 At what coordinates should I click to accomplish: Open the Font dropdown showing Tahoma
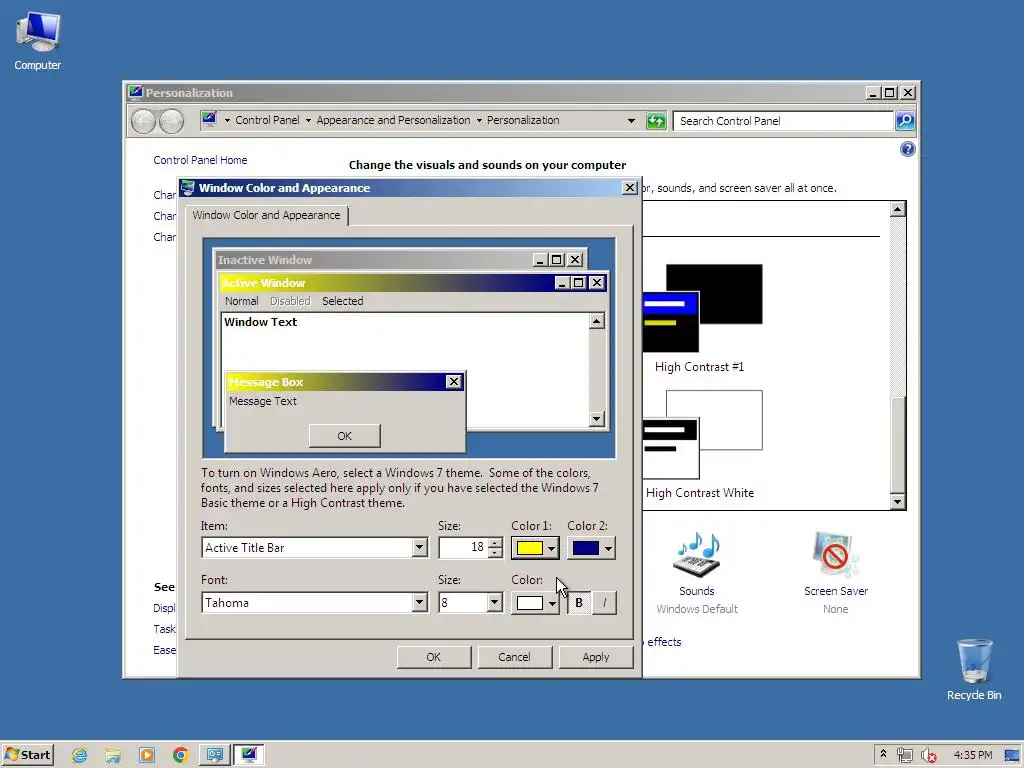[419, 602]
